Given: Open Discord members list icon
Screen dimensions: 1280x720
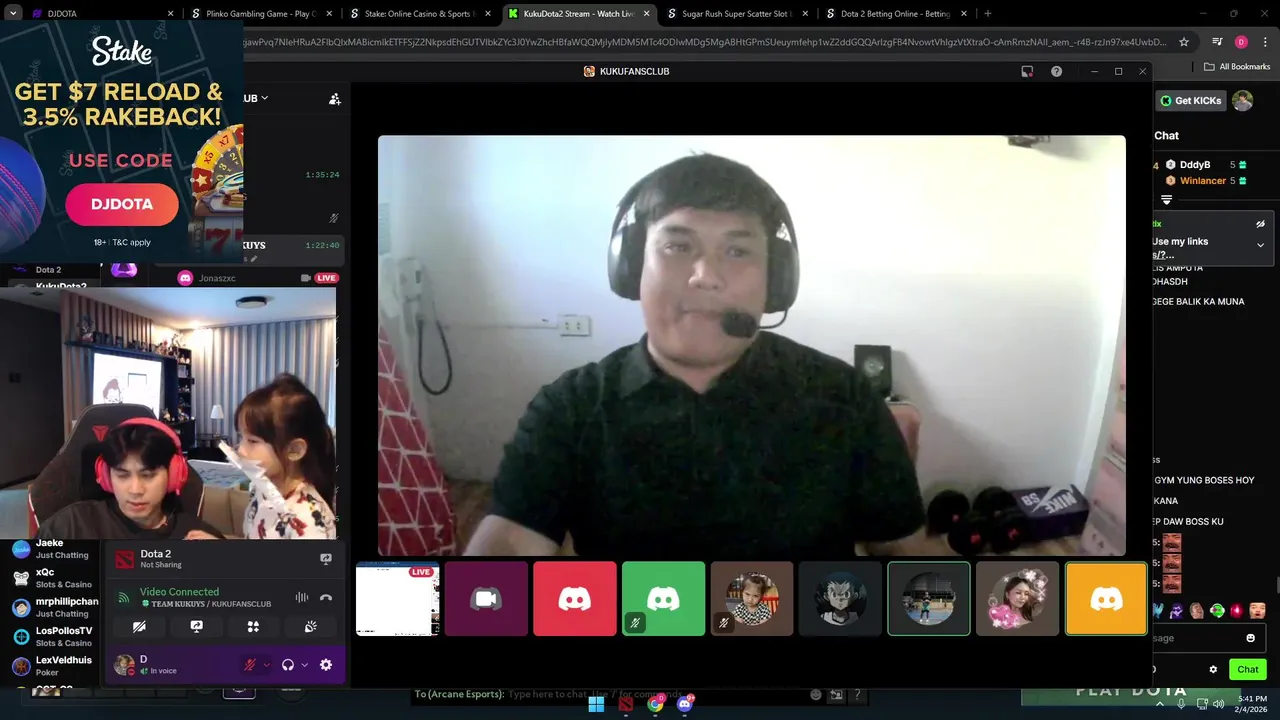Looking at the screenshot, I should [335, 99].
